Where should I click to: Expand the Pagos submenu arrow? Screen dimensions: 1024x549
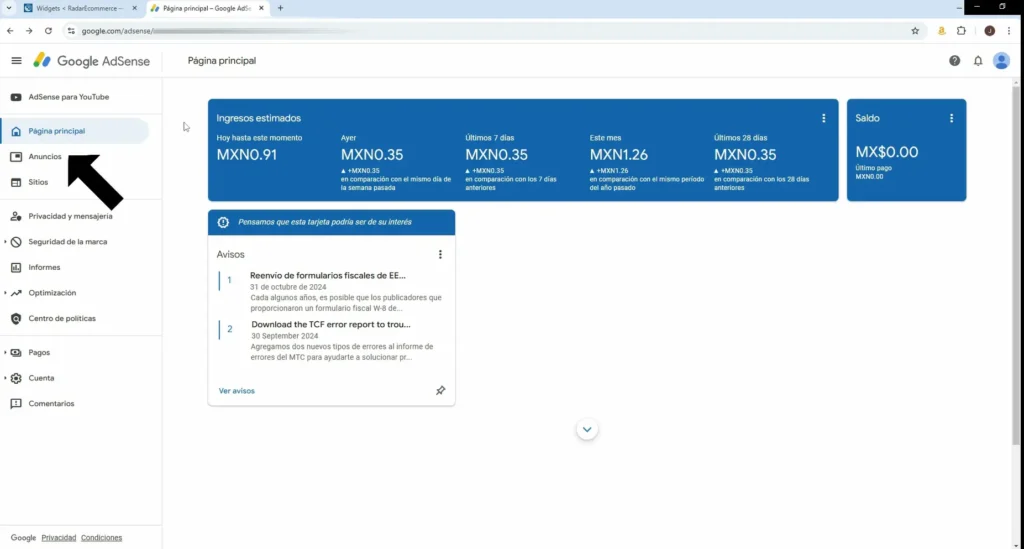pyautogui.click(x=5, y=353)
